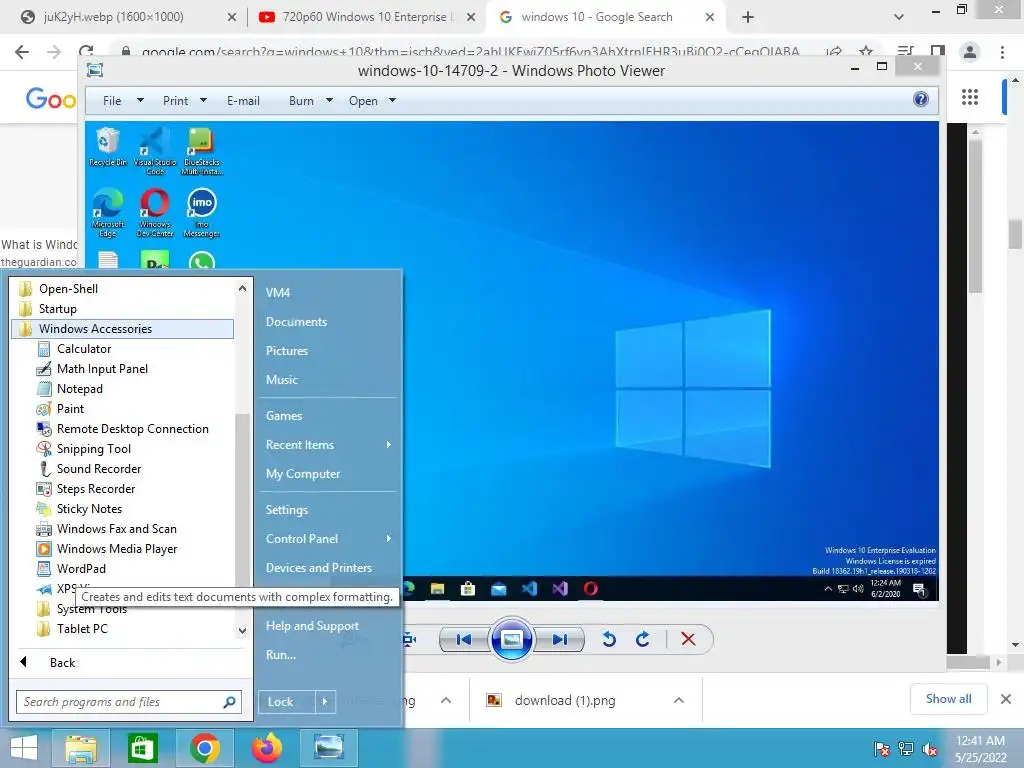Expand the Tablet PC folder
The width and height of the screenshot is (1024, 768).
click(82, 629)
